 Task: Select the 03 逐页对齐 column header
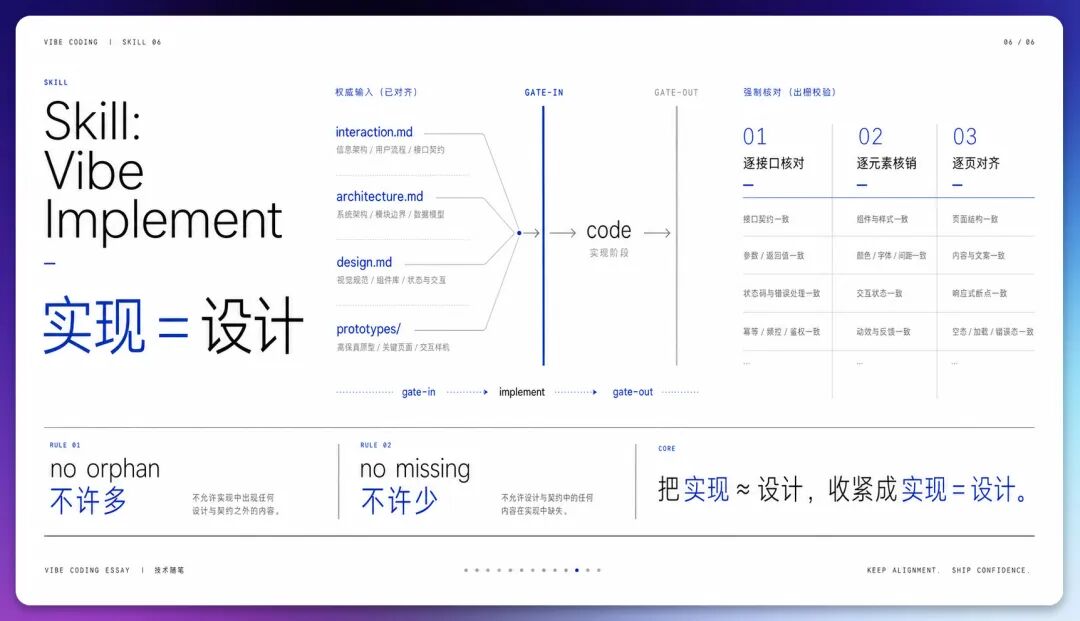click(976, 149)
